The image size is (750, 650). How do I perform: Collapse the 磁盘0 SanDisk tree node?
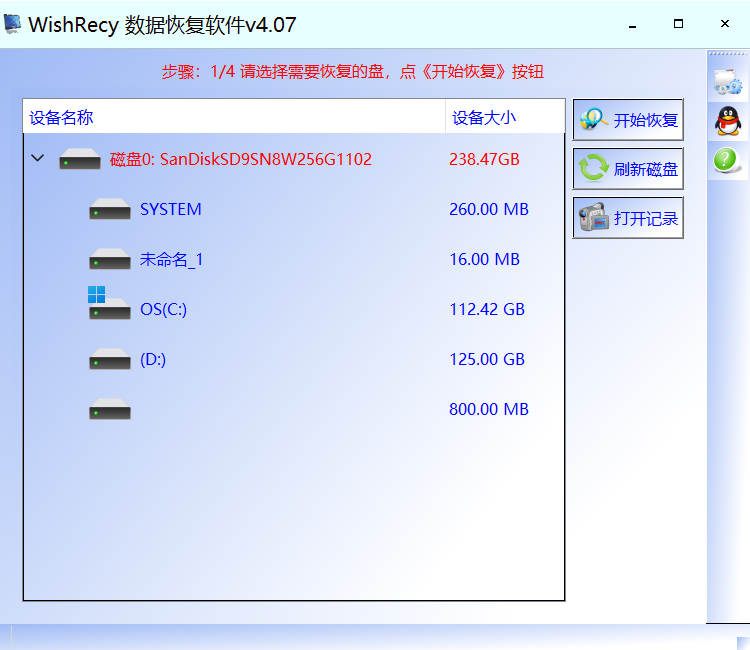point(37,158)
